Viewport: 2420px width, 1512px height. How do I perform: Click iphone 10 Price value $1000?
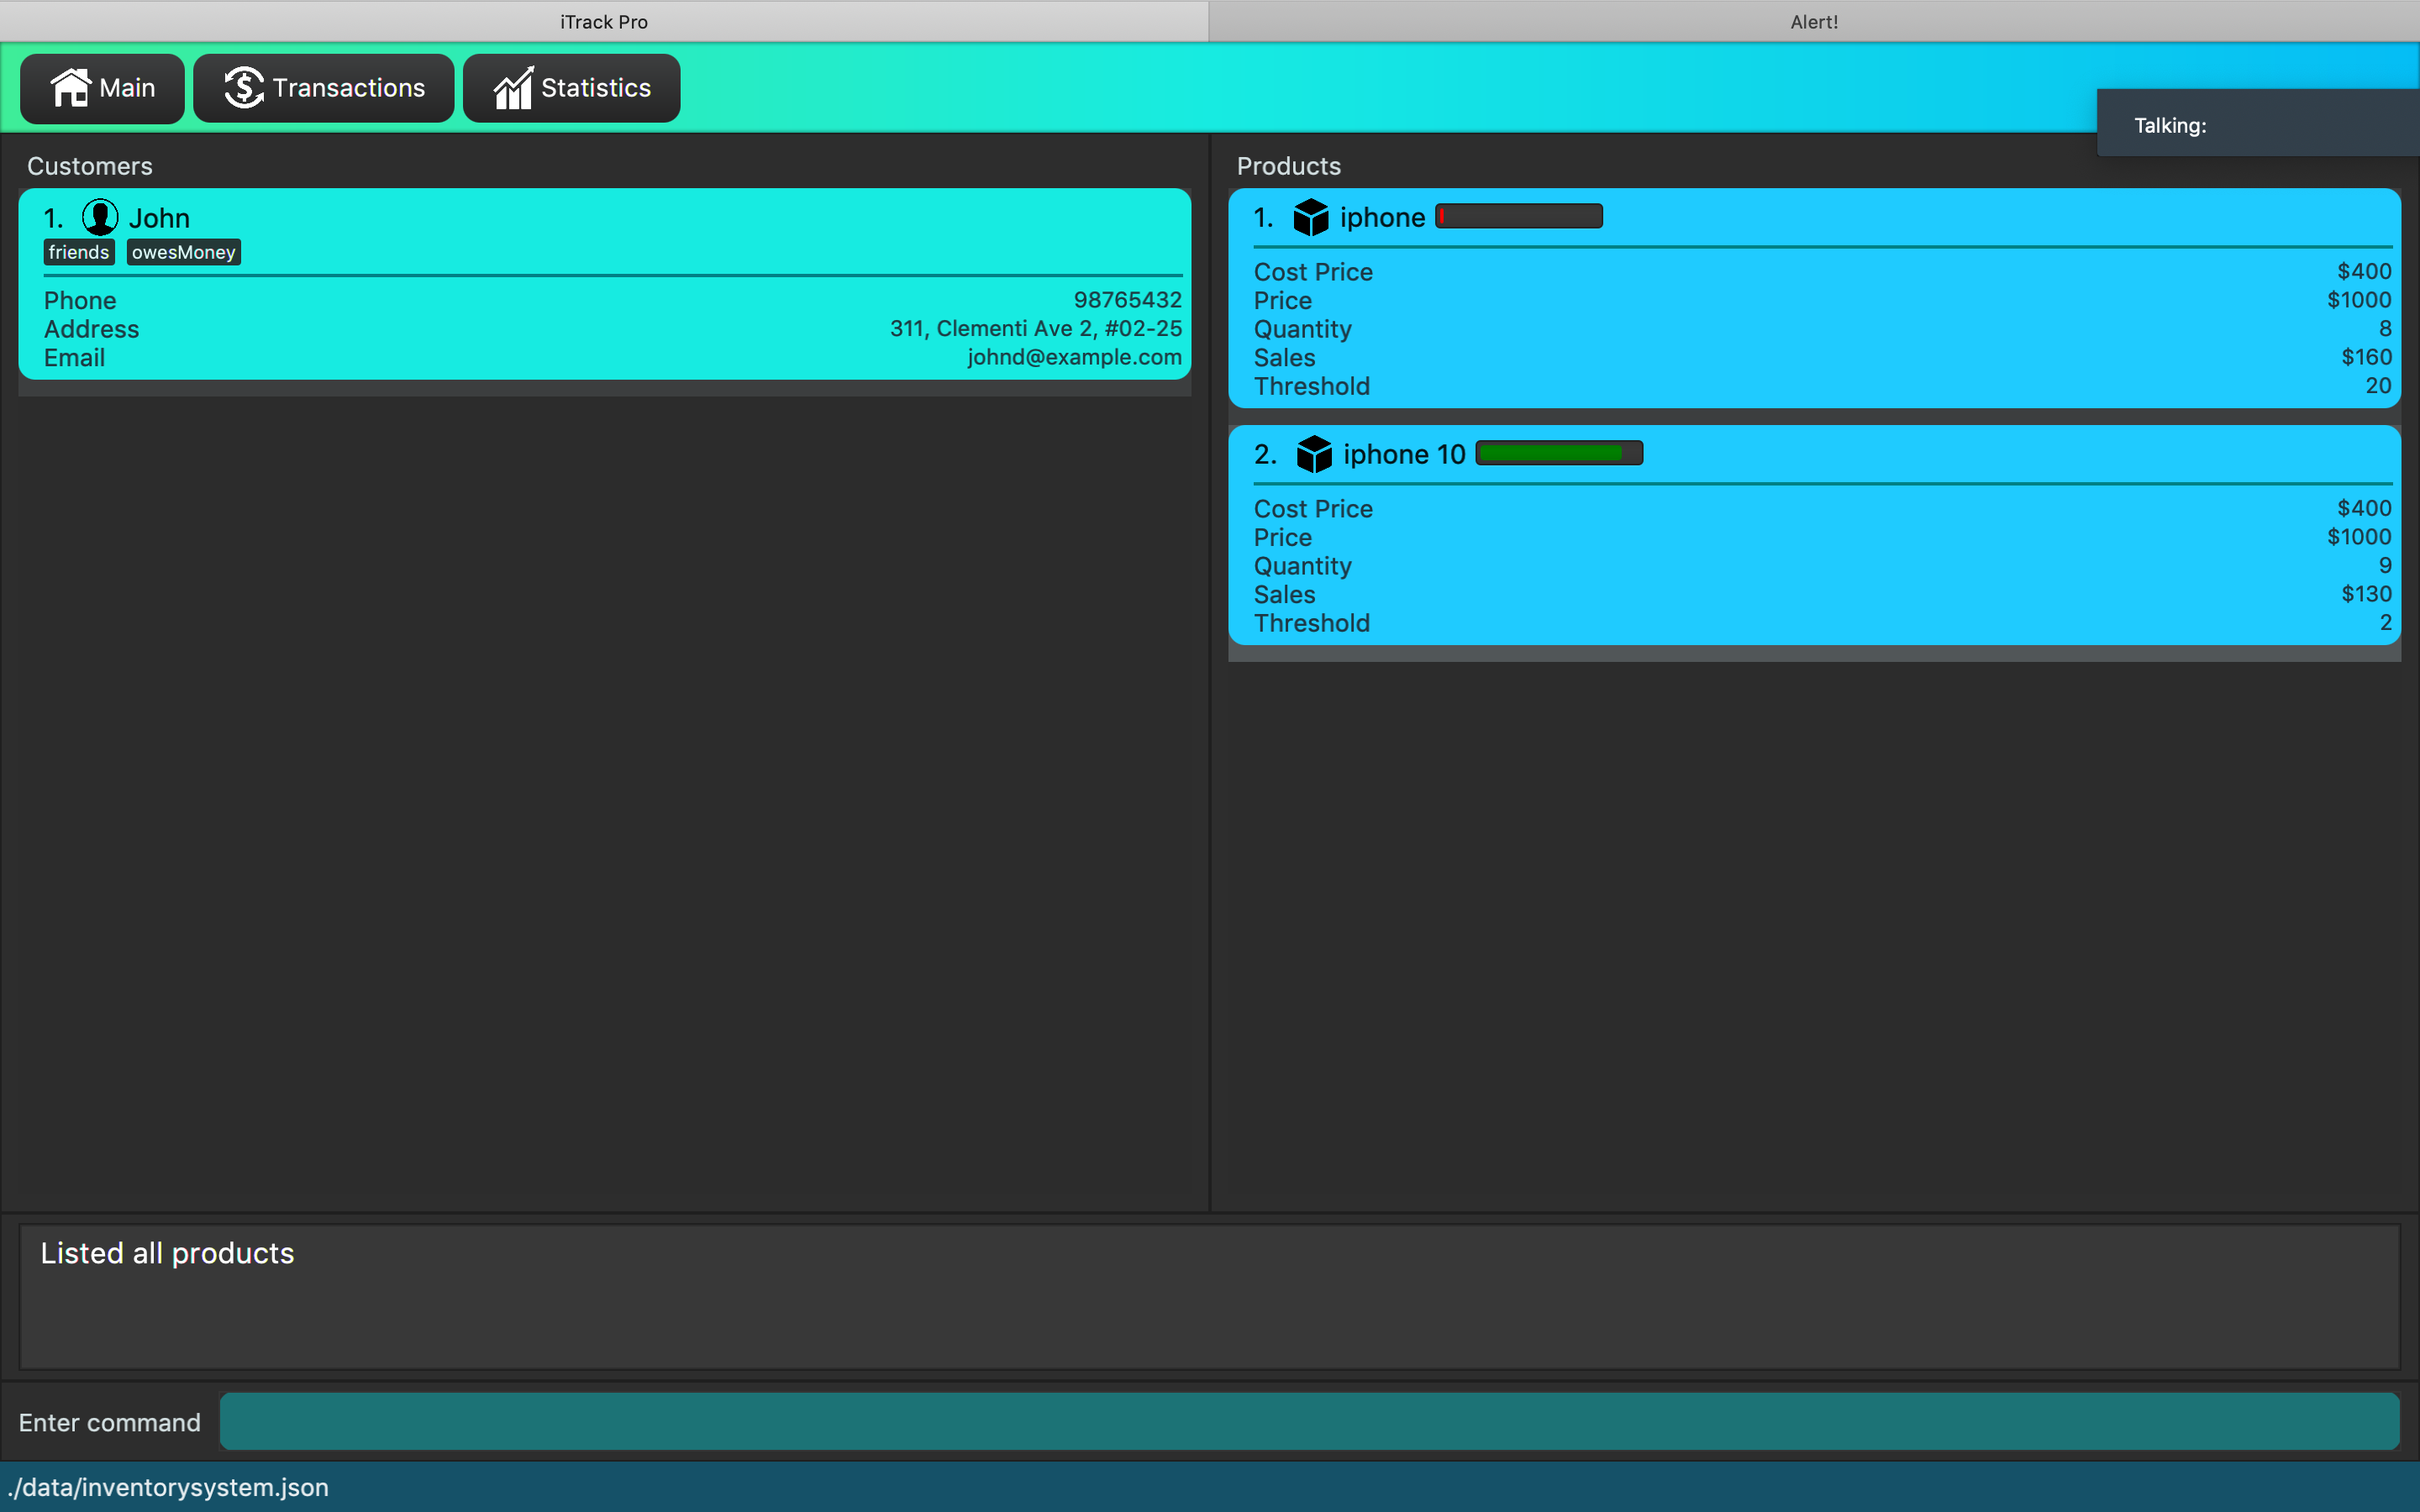pyautogui.click(x=2359, y=537)
